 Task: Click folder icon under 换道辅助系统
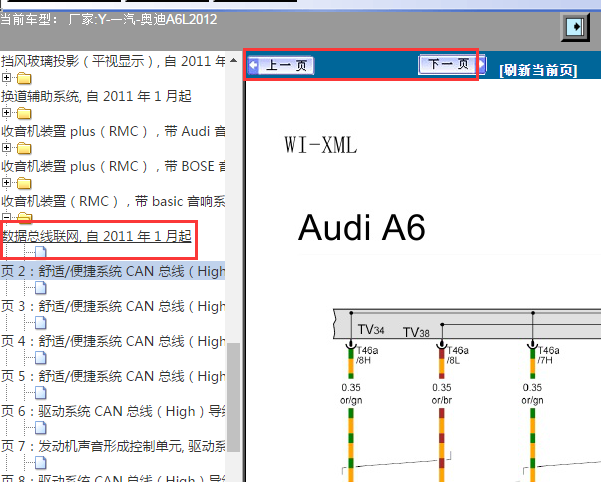click(24, 113)
